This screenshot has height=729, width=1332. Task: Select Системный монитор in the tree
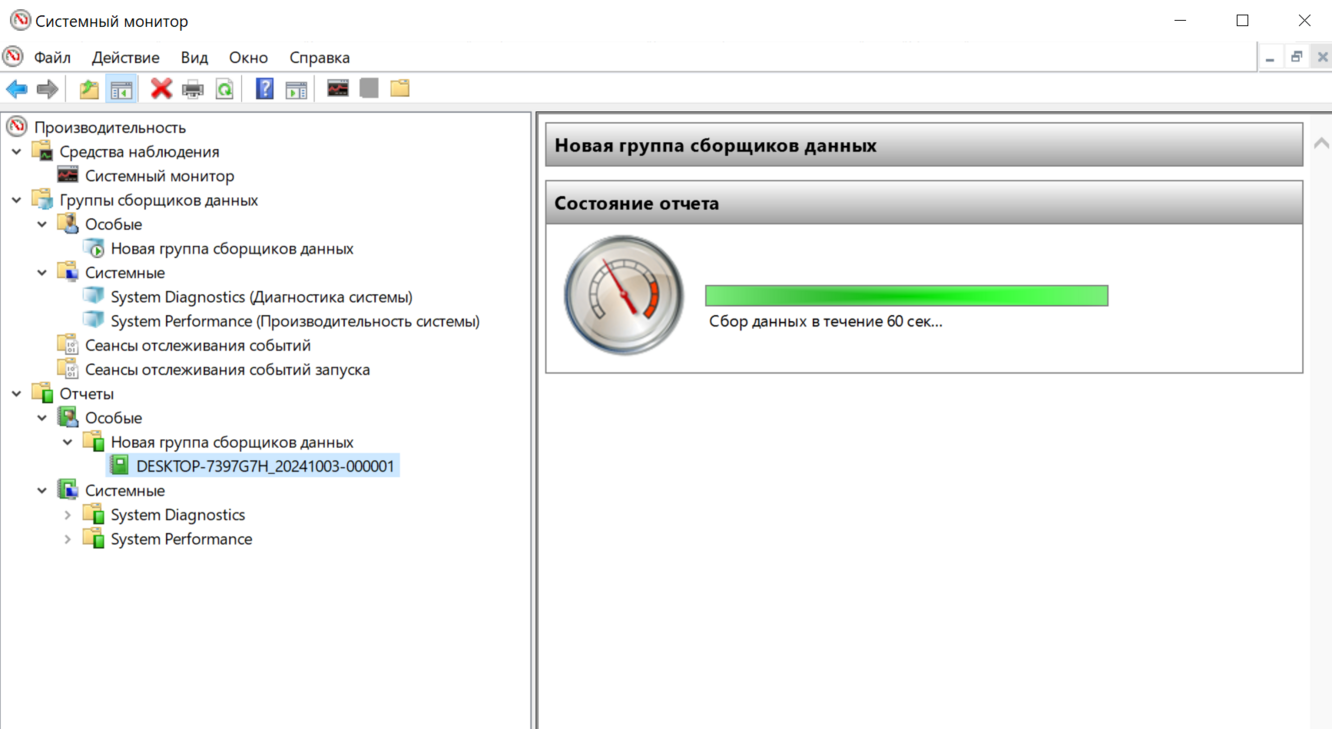pyautogui.click(x=159, y=176)
